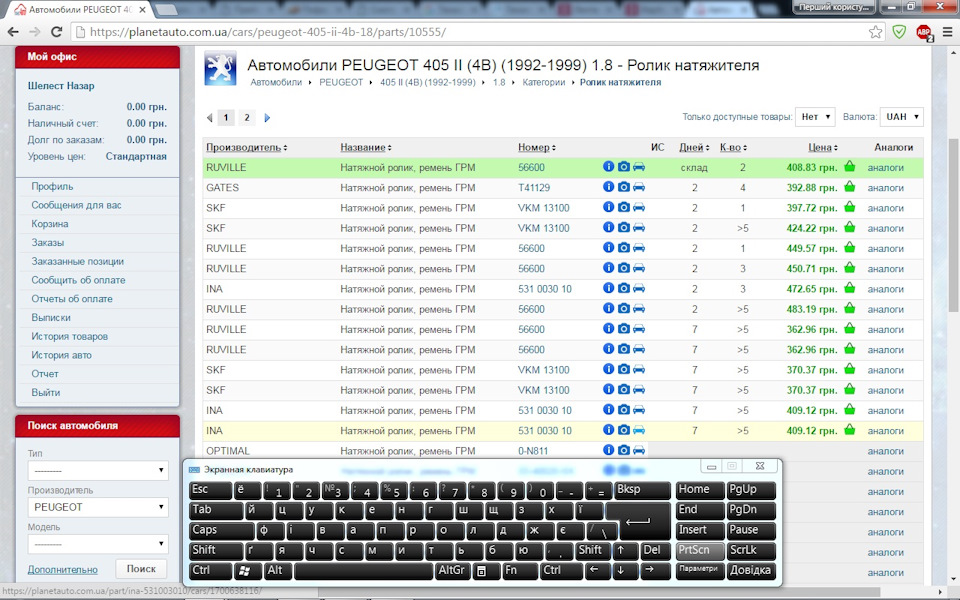Viewport: 960px width, 600px height.
Task: View photo icon for GATES T41129 row
Action: point(623,187)
